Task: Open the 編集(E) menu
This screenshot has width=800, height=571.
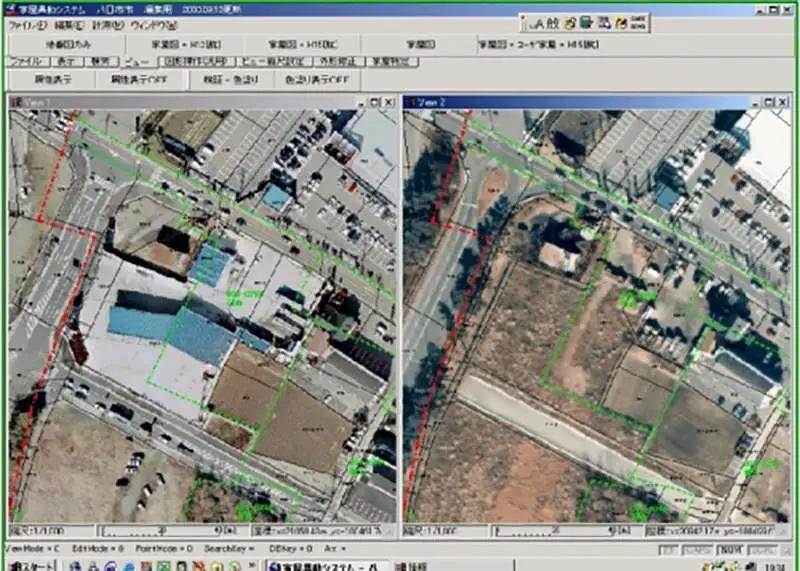Action: (x=69, y=25)
